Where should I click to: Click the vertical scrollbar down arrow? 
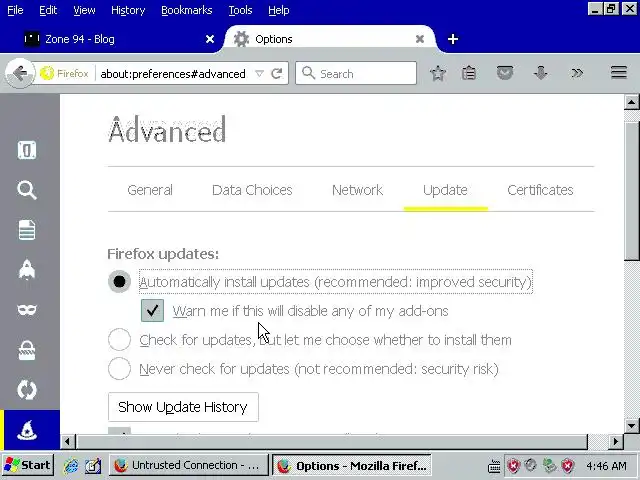[x=631, y=426]
